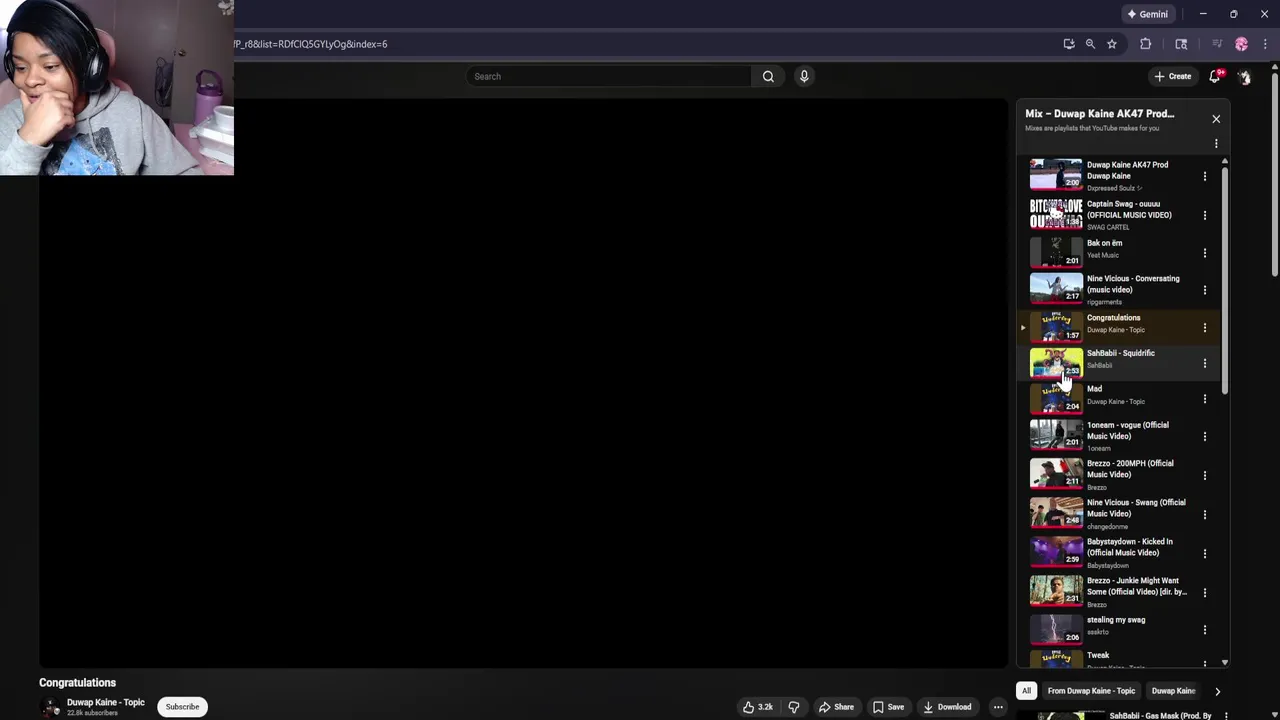Open the Duwap Kaine - Topic channel avatar
Image resolution: width=1280 pixels, height=720 pixels.
(x=50, y=707)
